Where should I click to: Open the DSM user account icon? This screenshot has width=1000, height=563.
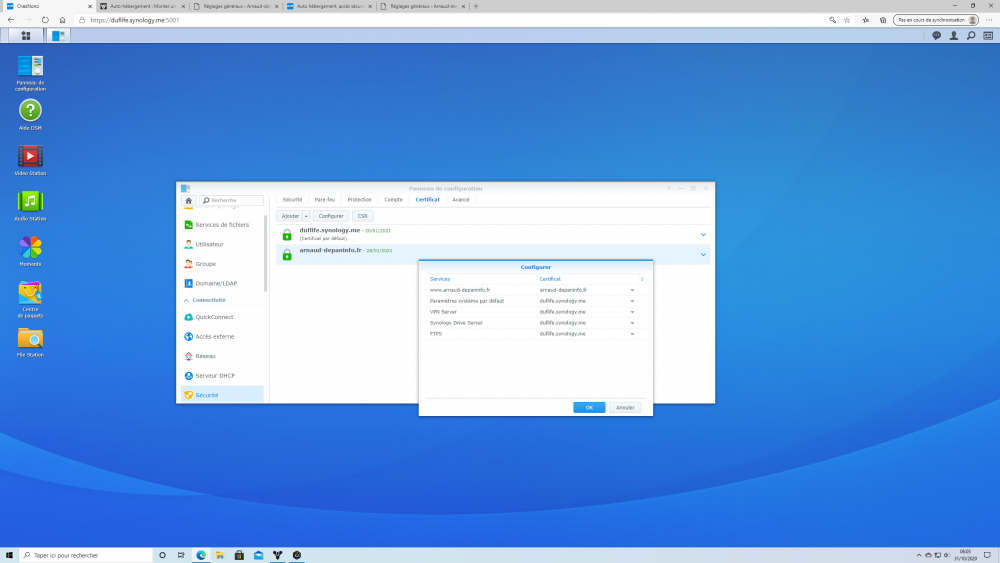[x=954, y=35]
